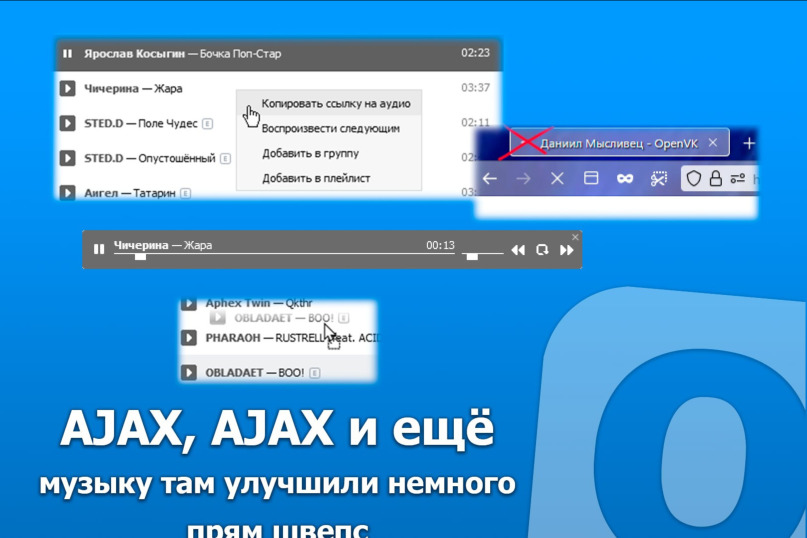This screenshot has width=807, height=538.
Task: Seek in the mini player progress bar
Action: pyautogui.click(x=284, y=254)
